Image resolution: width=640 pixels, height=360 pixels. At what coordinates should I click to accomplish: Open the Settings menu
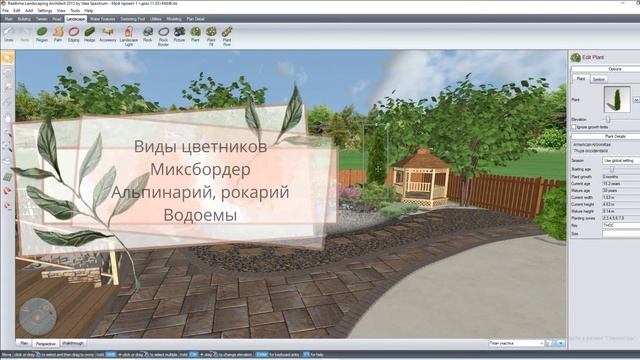coord(45,11)
